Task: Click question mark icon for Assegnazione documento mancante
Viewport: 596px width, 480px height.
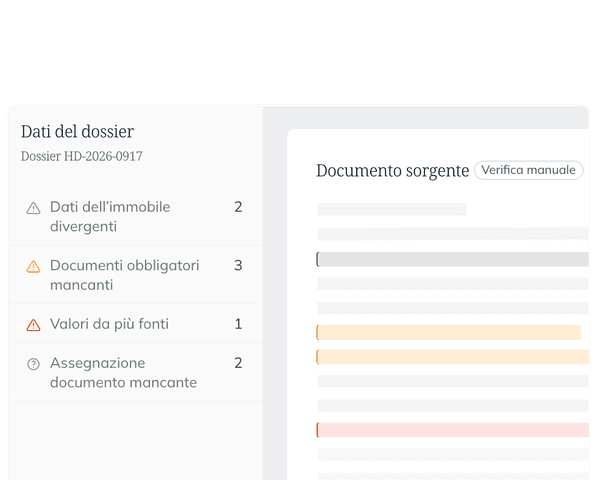Action: (x=33, y=364)
